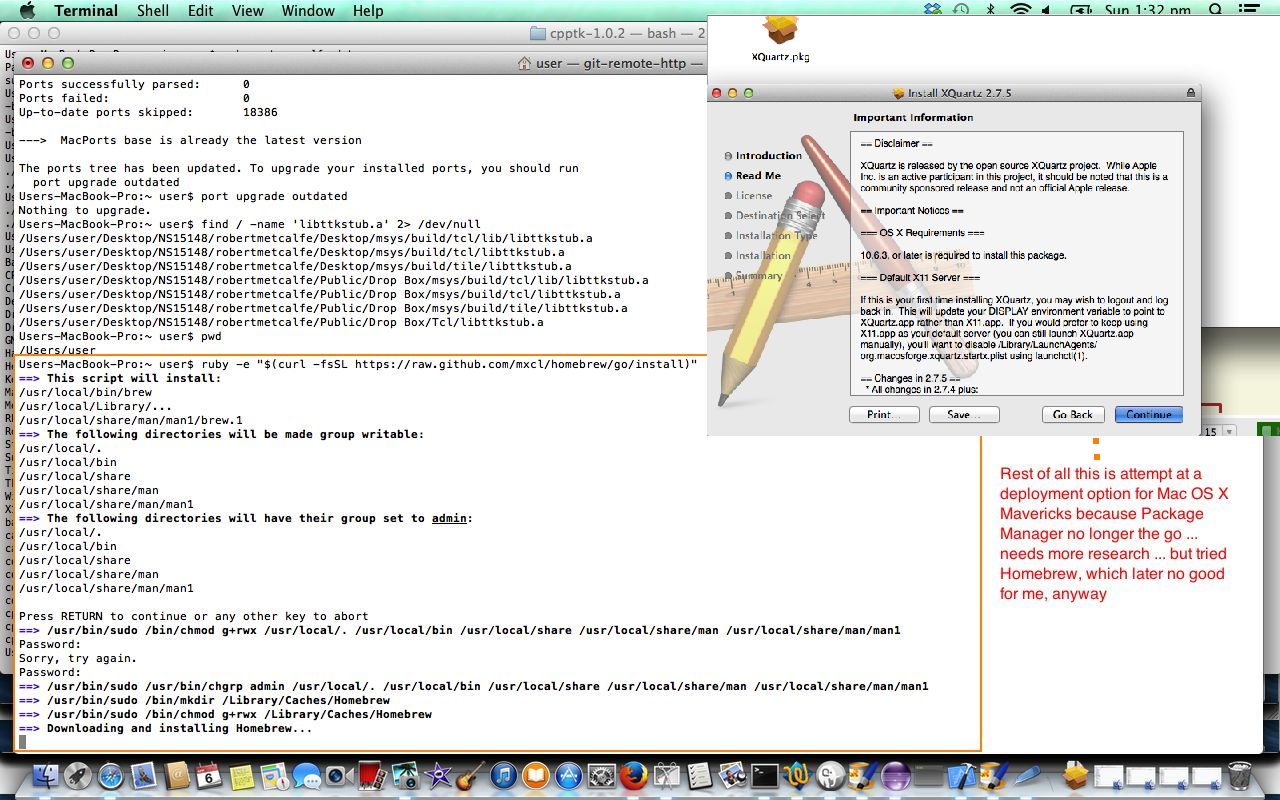
Task: Open the Time Machine menu bar icon
Action: (x=960, y=11)
